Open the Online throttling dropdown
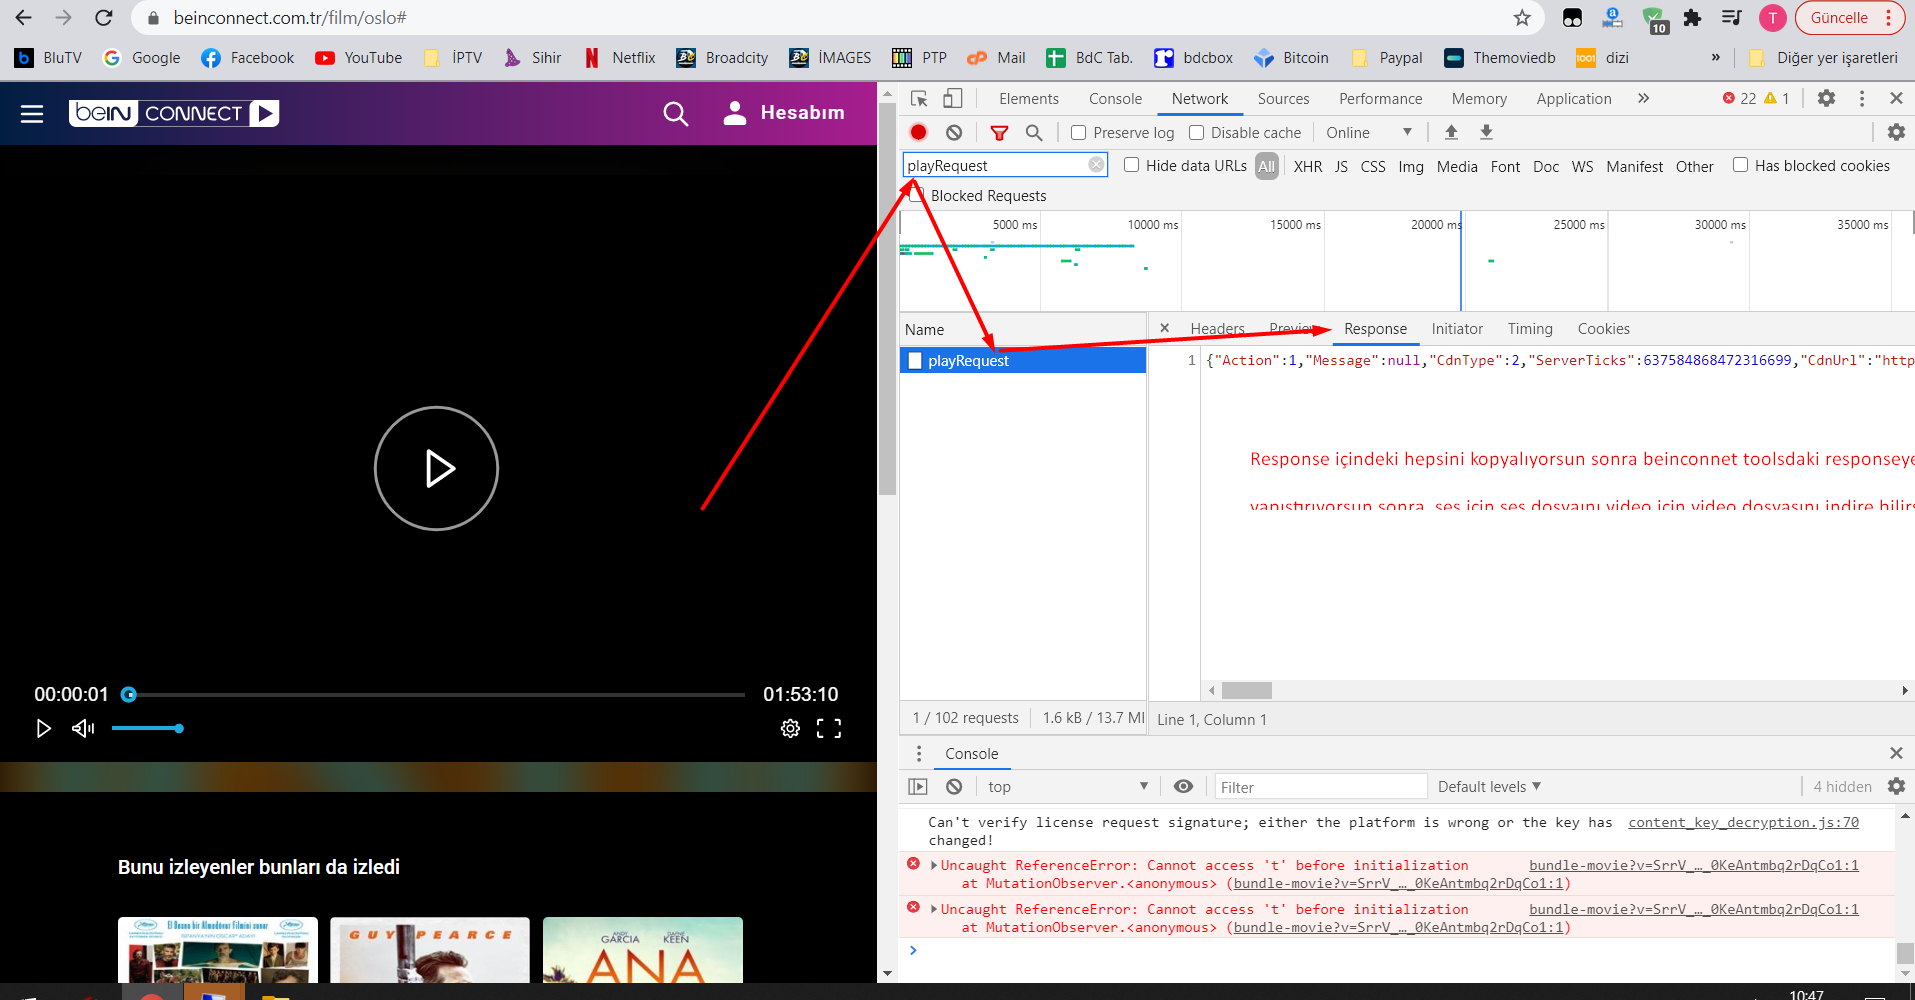1915x1000 pixels. coord(1368,132)
